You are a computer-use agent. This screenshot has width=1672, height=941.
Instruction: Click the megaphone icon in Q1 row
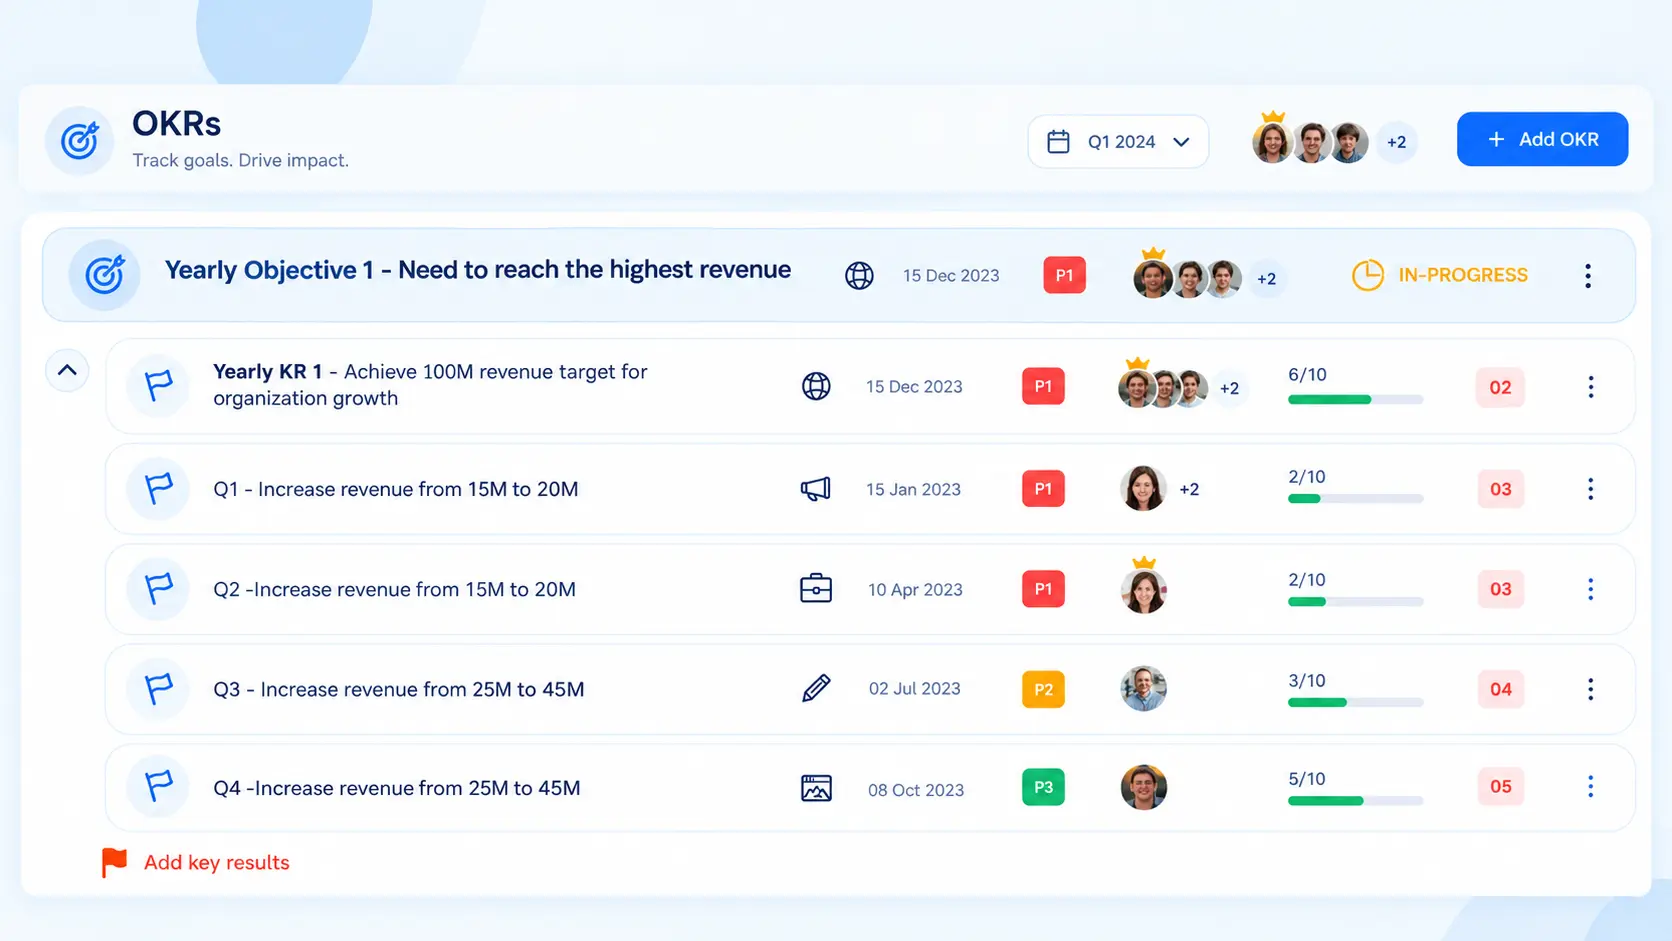(816, 489)
